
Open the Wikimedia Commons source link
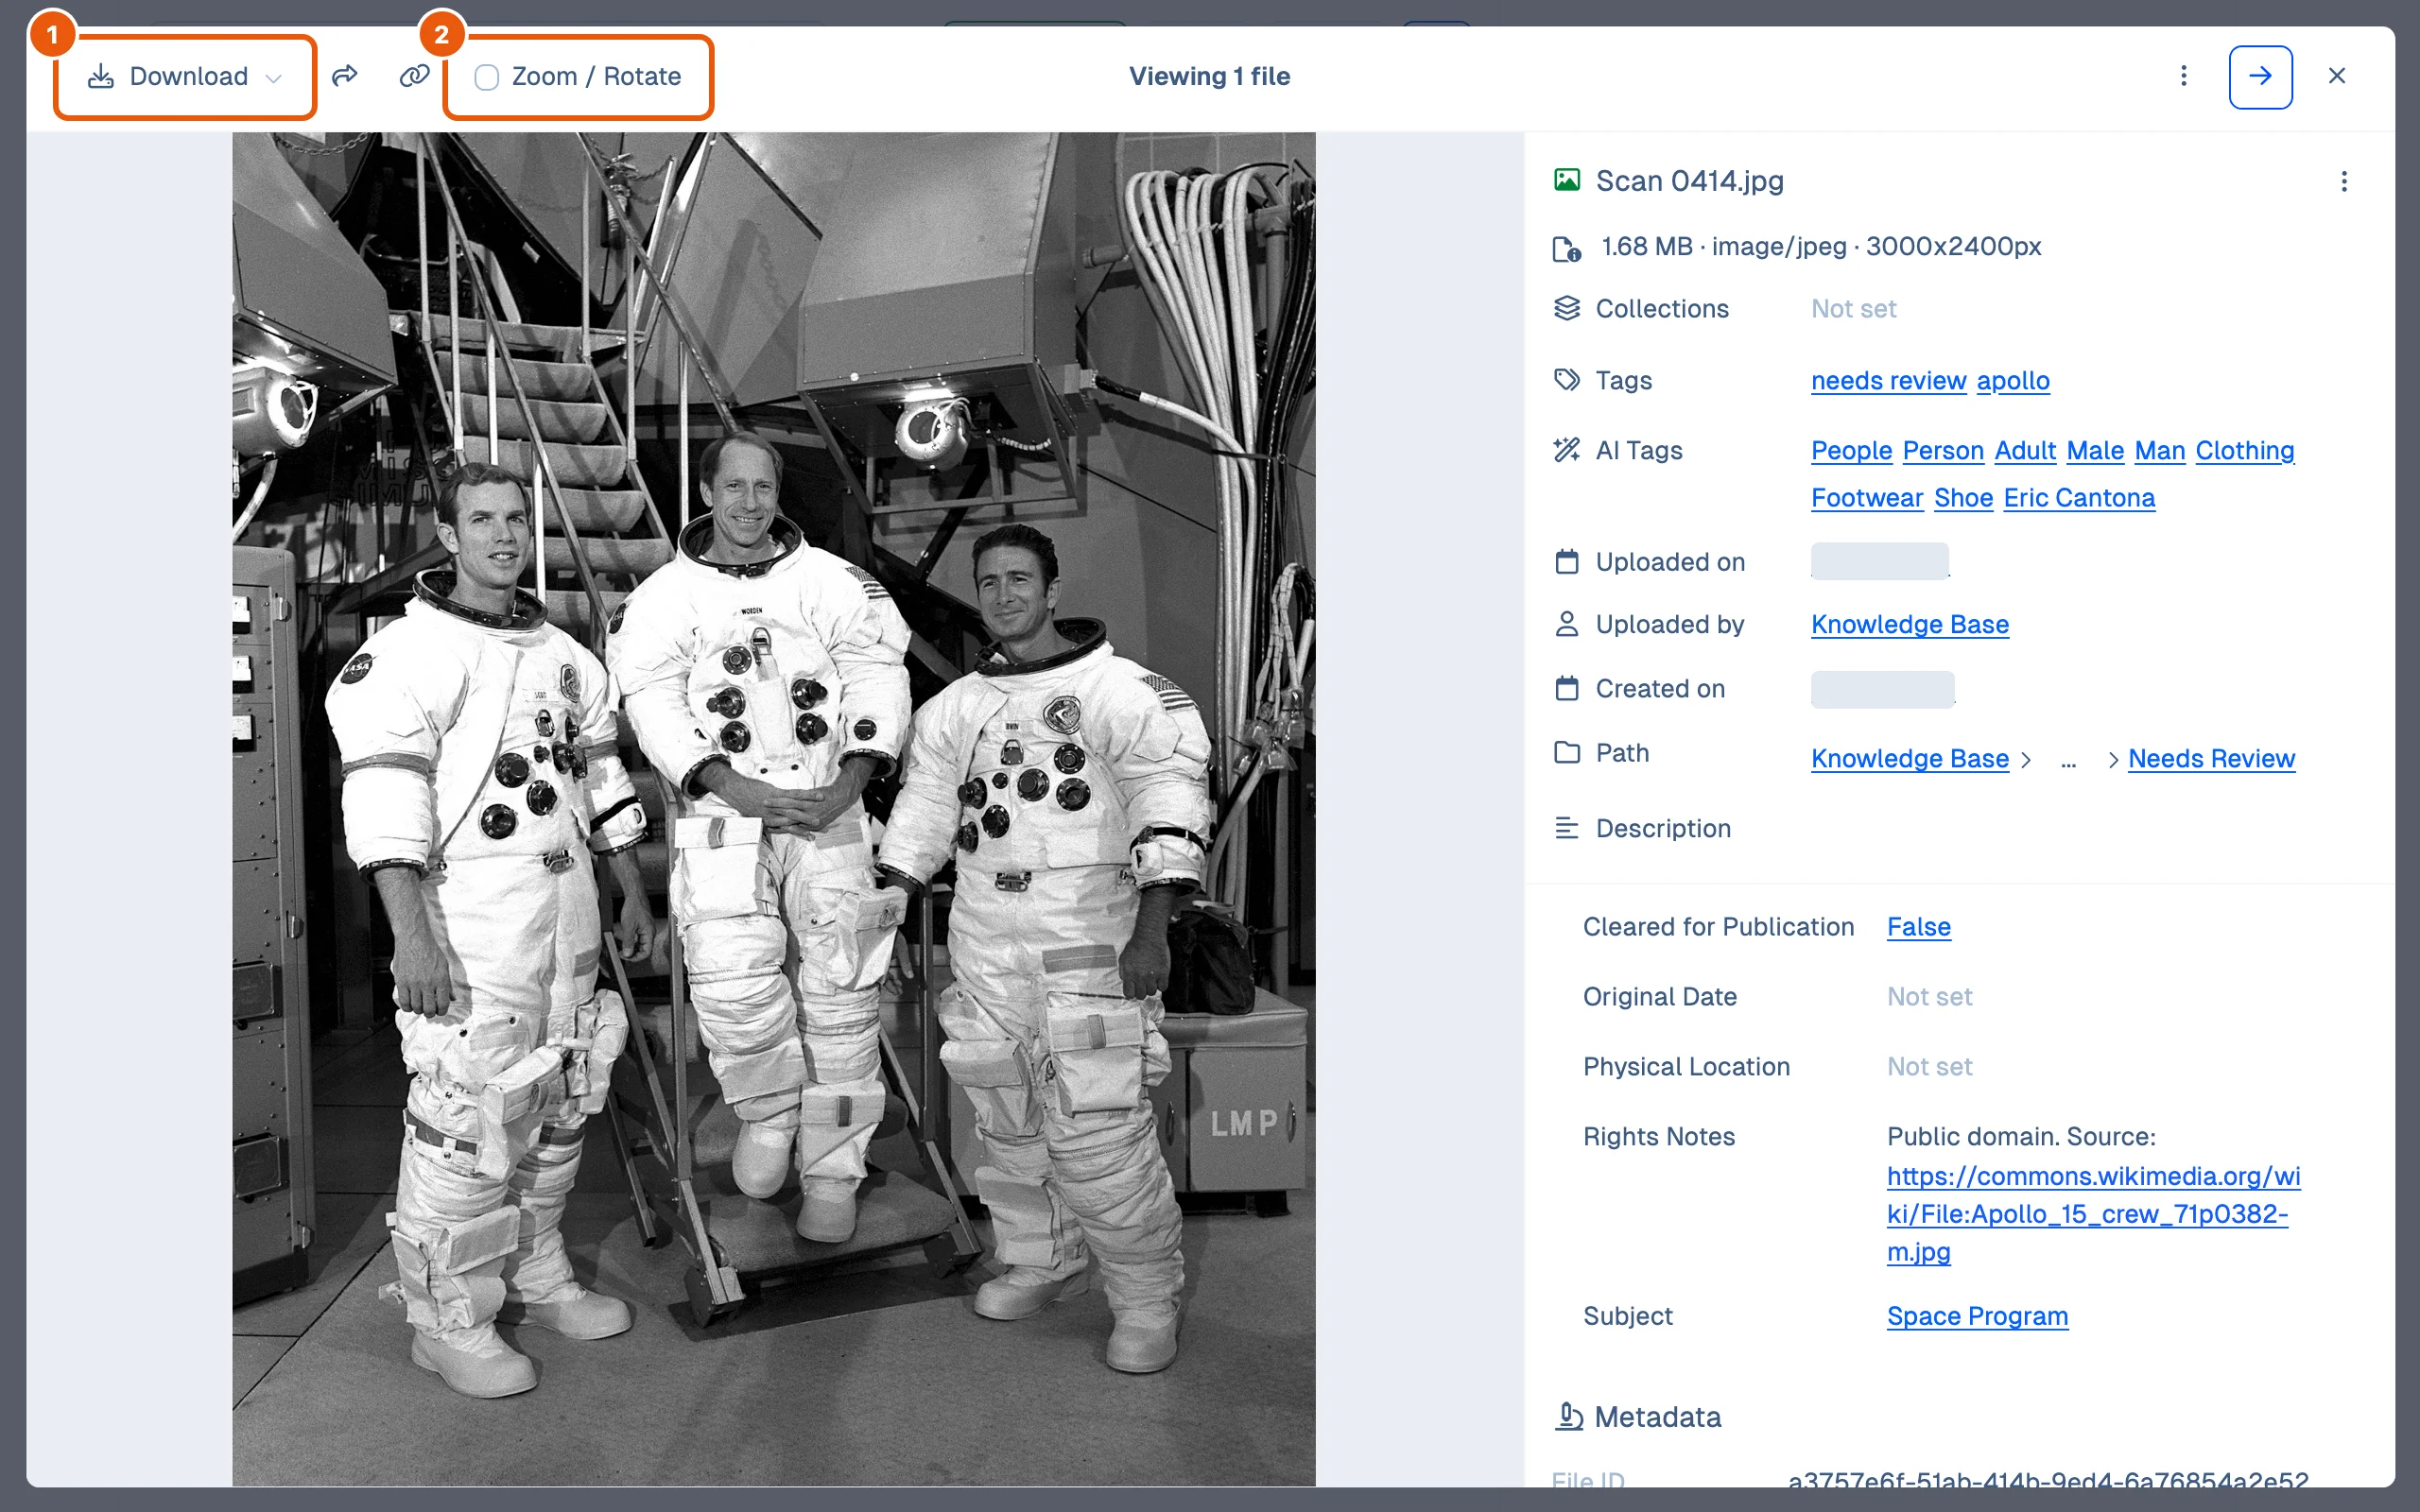pos(2093,1214)
